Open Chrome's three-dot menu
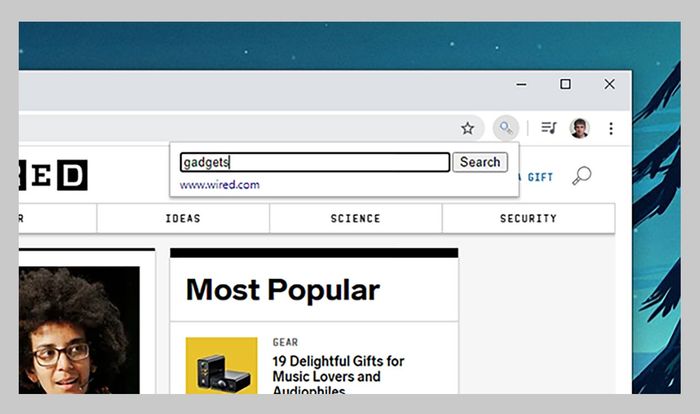Viewport: 700px width, 414px height. coord(611,128)
